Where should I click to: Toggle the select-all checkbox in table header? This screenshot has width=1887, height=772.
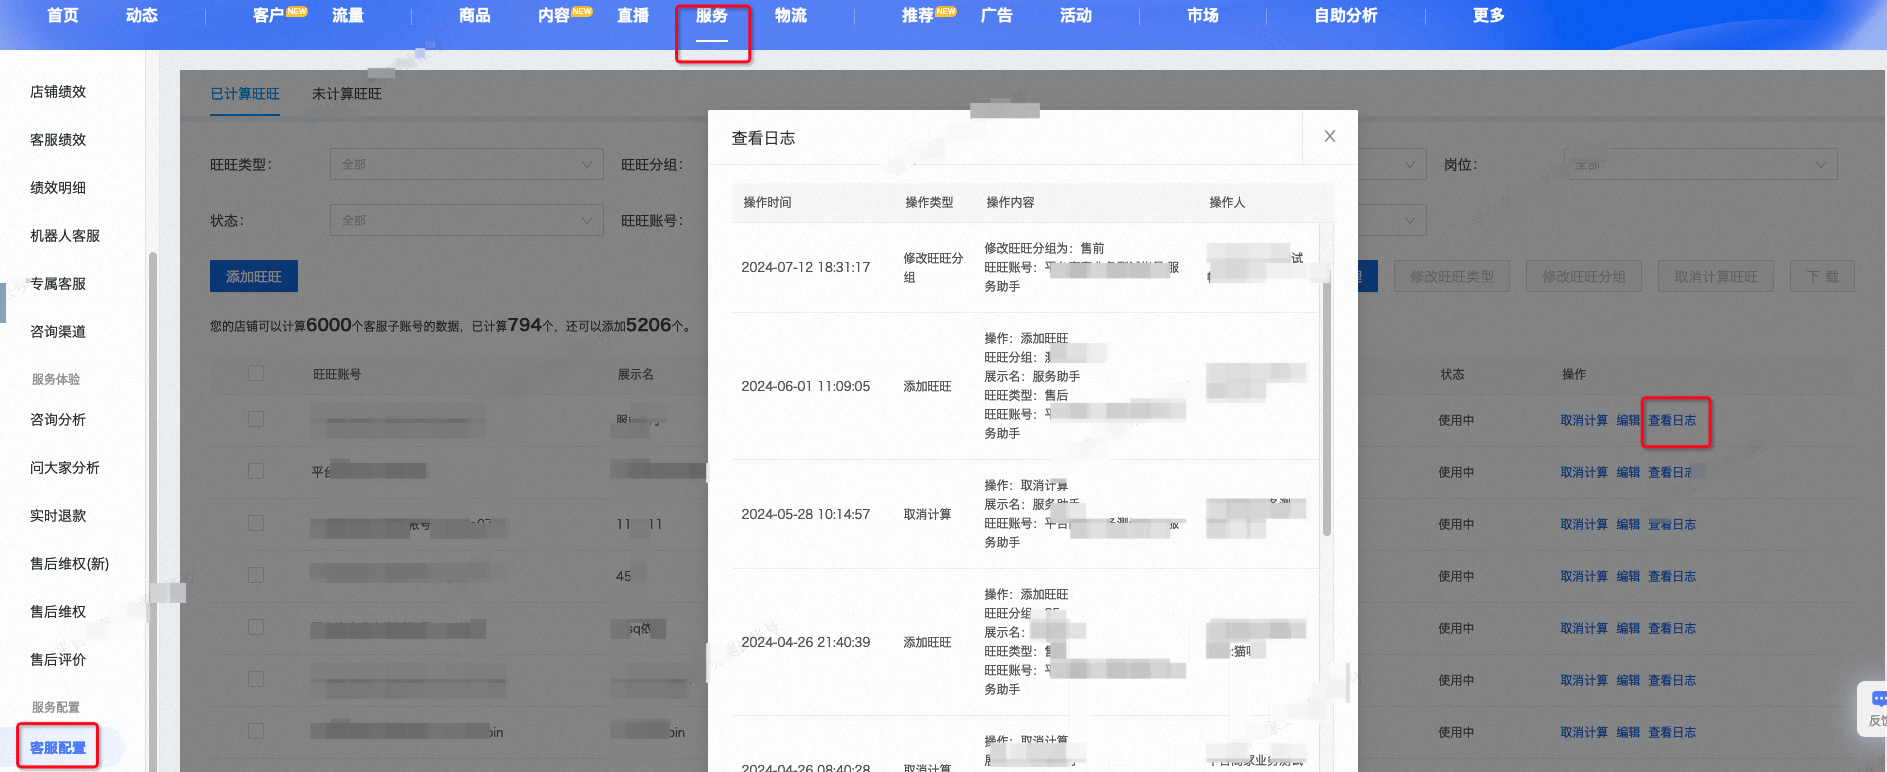point(256,373)
